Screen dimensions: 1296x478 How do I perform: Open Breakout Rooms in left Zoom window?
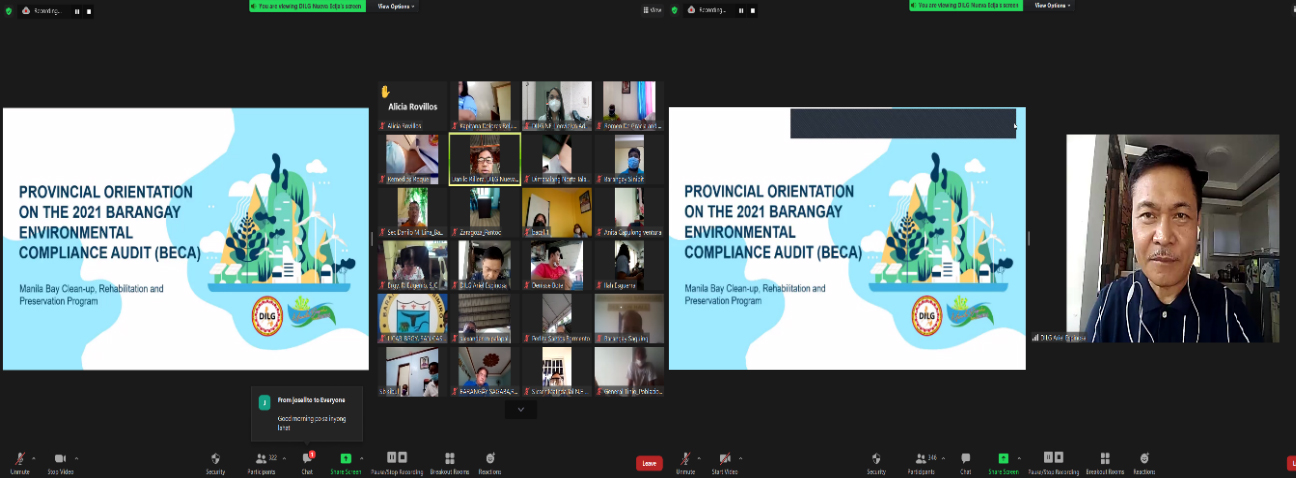[x=450, y=461]
